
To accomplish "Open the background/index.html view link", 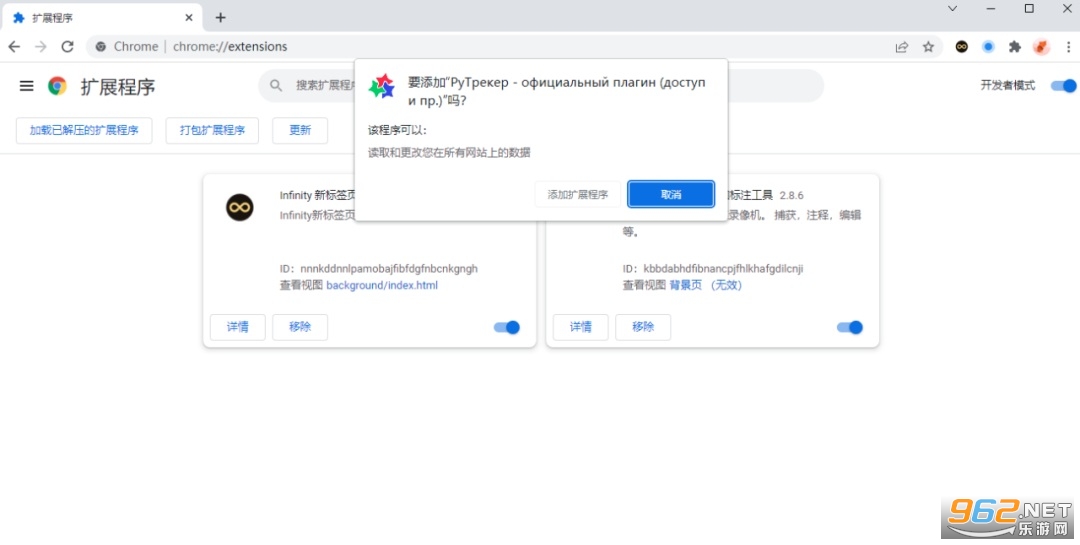I will pos(382,285).
